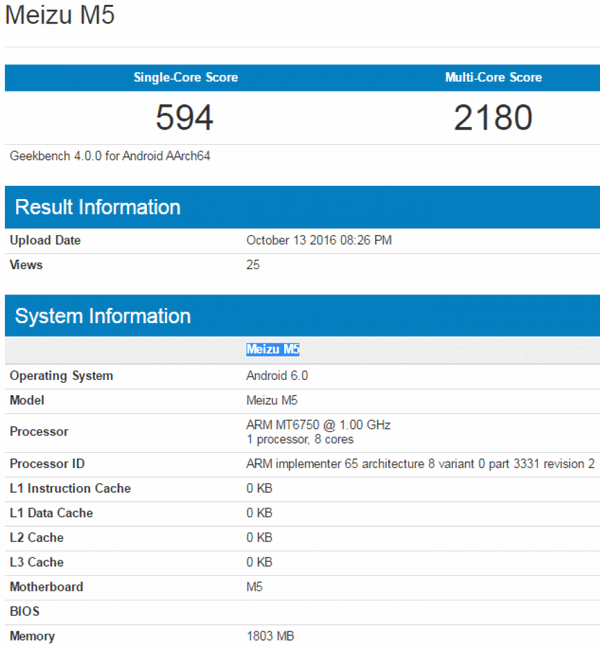The image size is (600, 651).
Task: Select the Android 6.0 value
Action: 277,376
